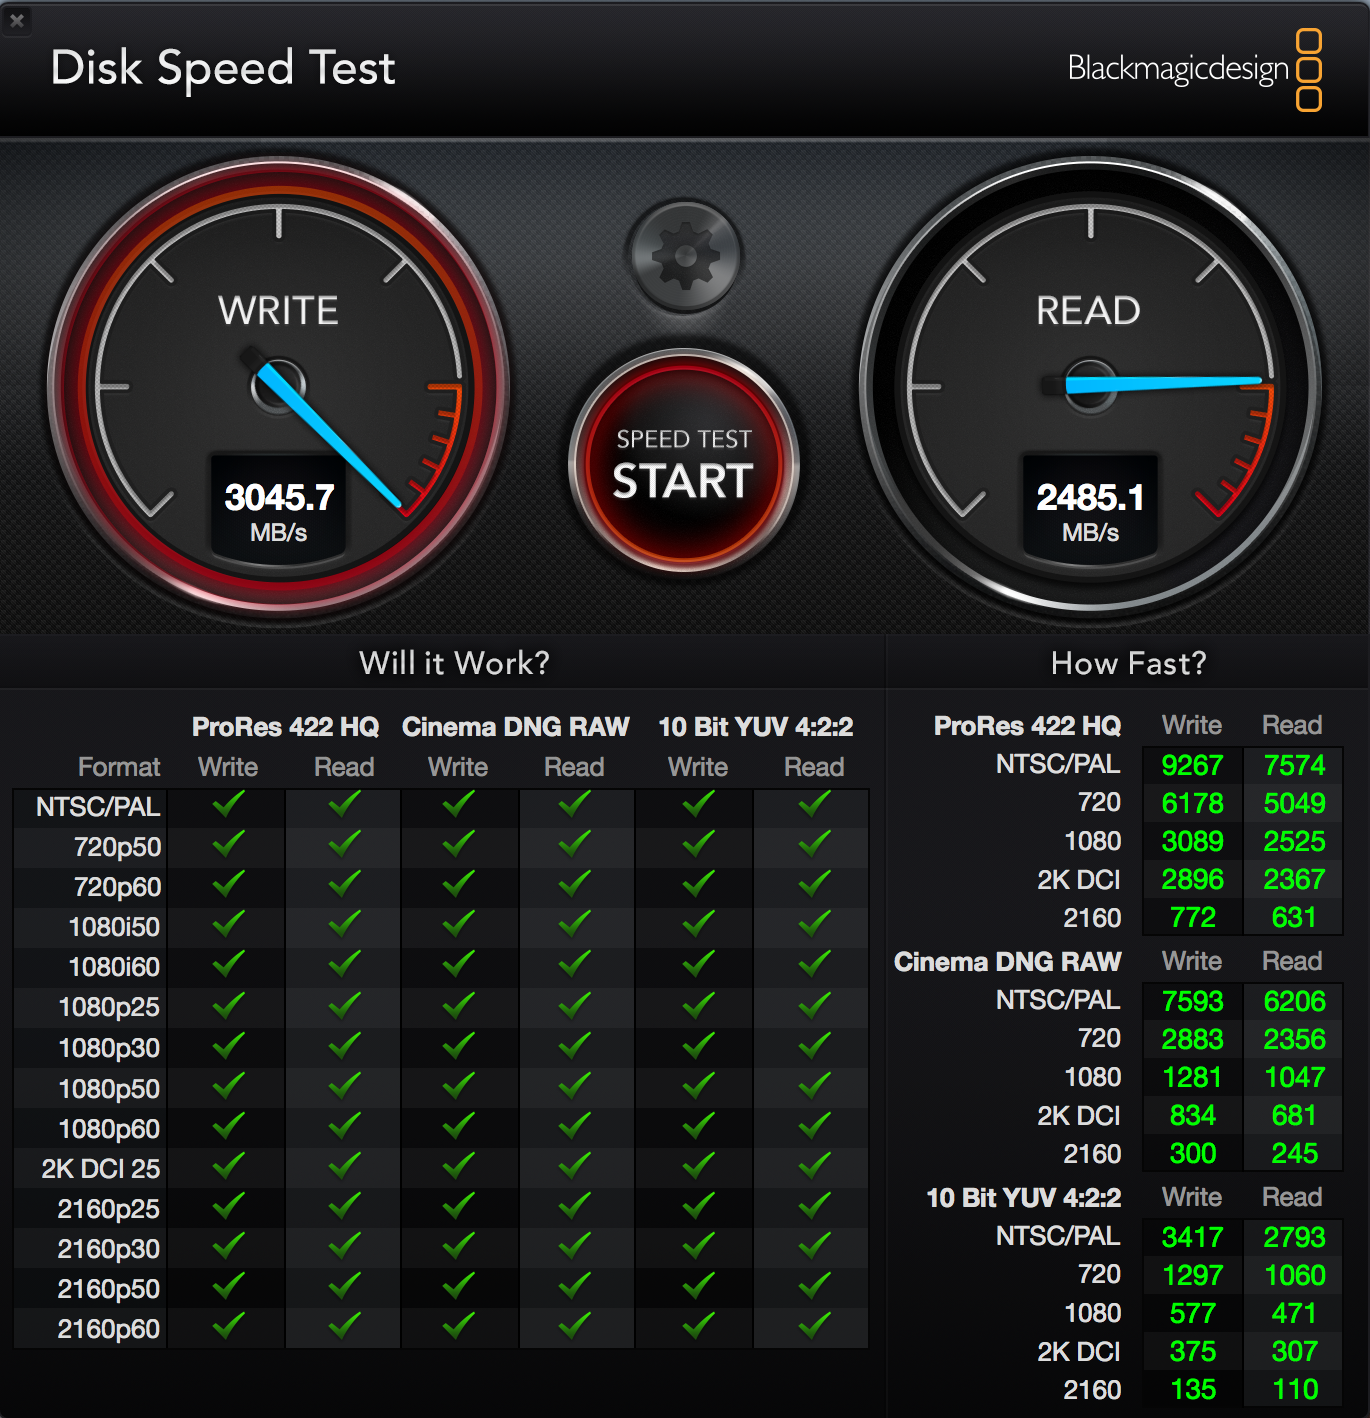Open settings with the gear icon
This screenshot has height=1418, width=1370.
685,257
